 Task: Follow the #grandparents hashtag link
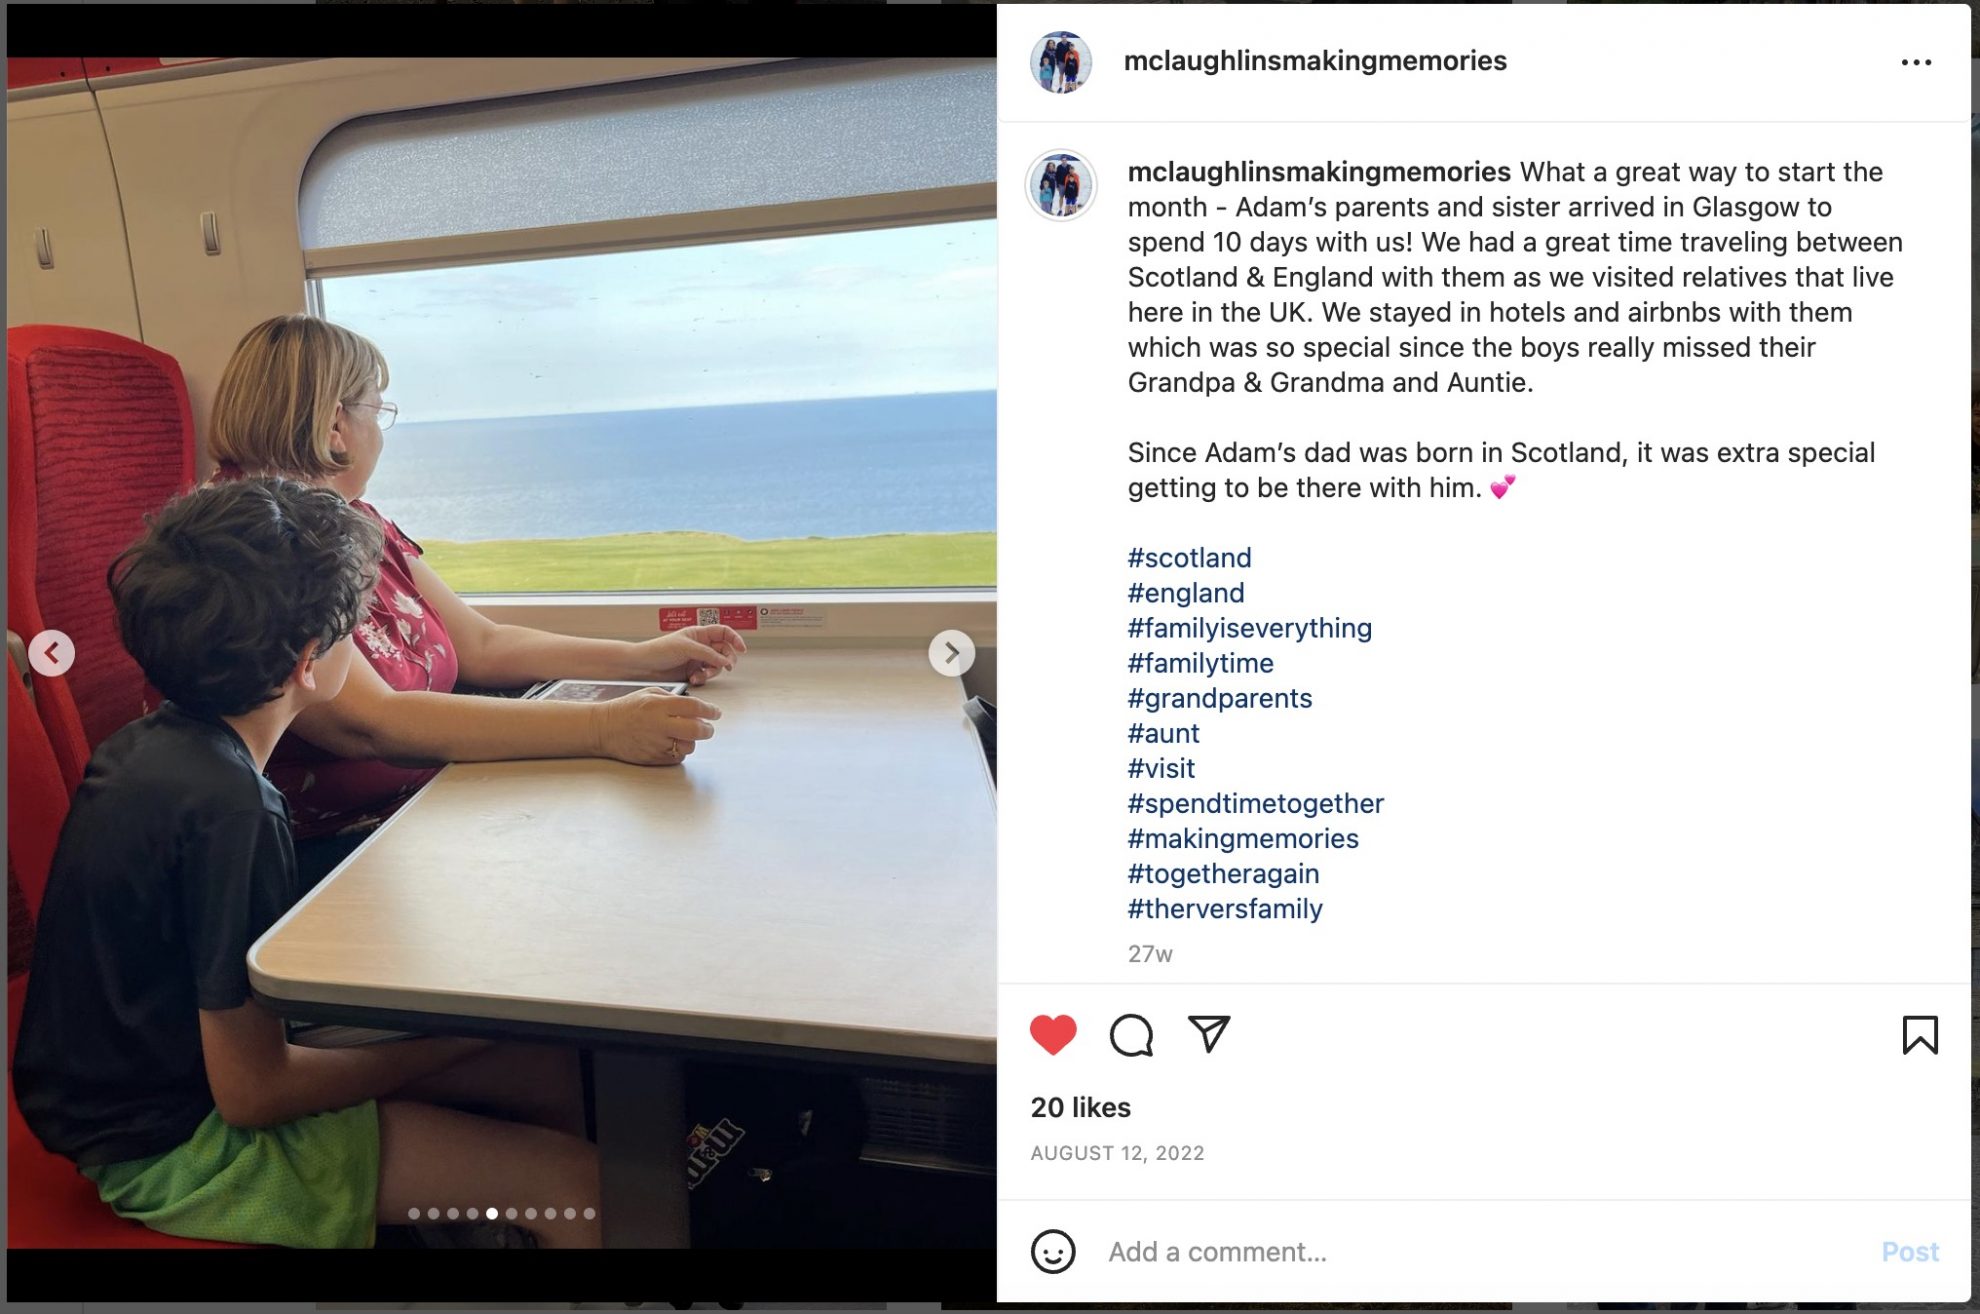pos(1219,698)
